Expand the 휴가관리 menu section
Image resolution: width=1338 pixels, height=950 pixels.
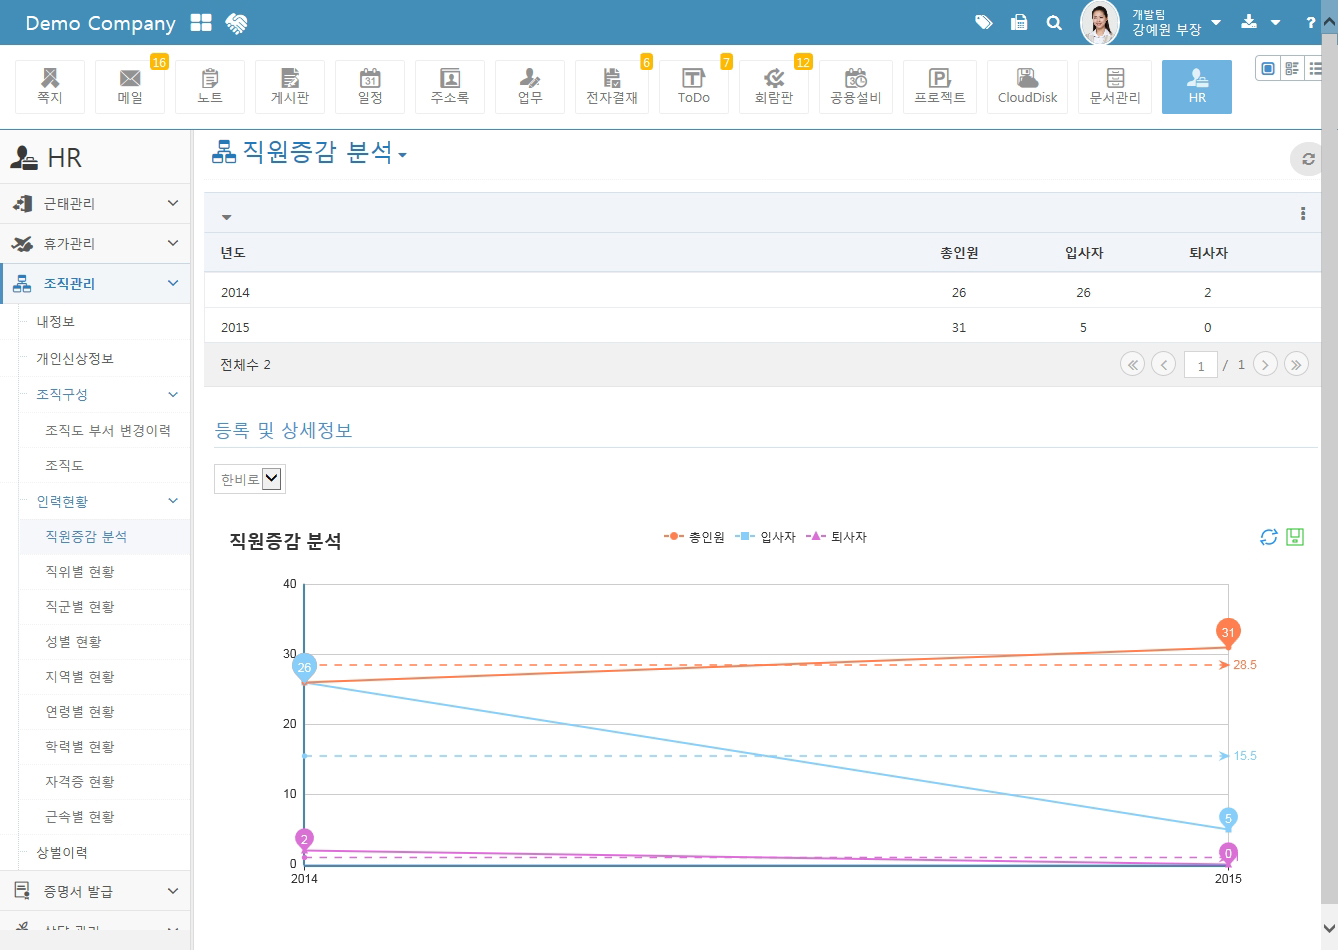pyautogui.click(x=95, y=243)
